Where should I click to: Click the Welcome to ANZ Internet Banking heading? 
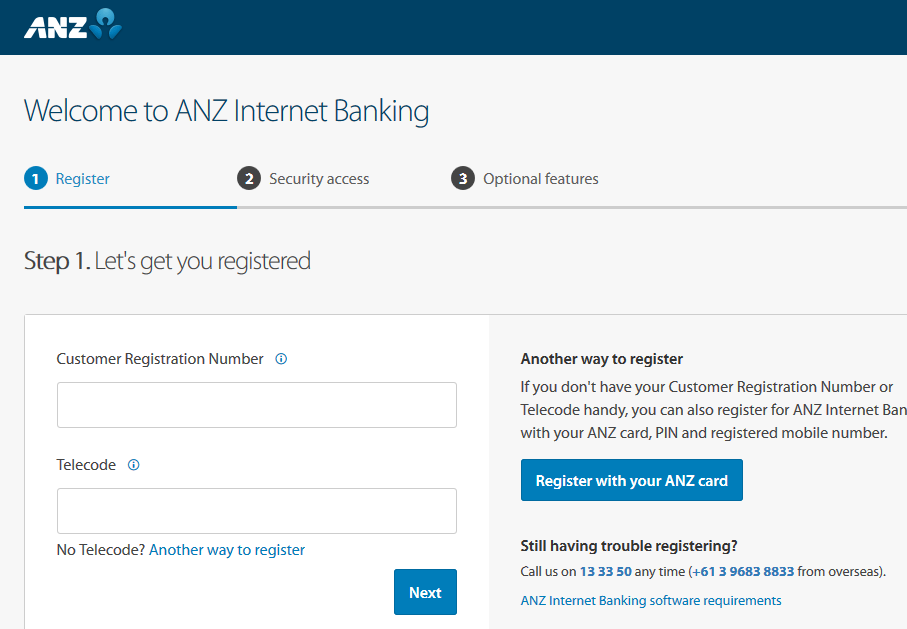(x=226, y=111)
